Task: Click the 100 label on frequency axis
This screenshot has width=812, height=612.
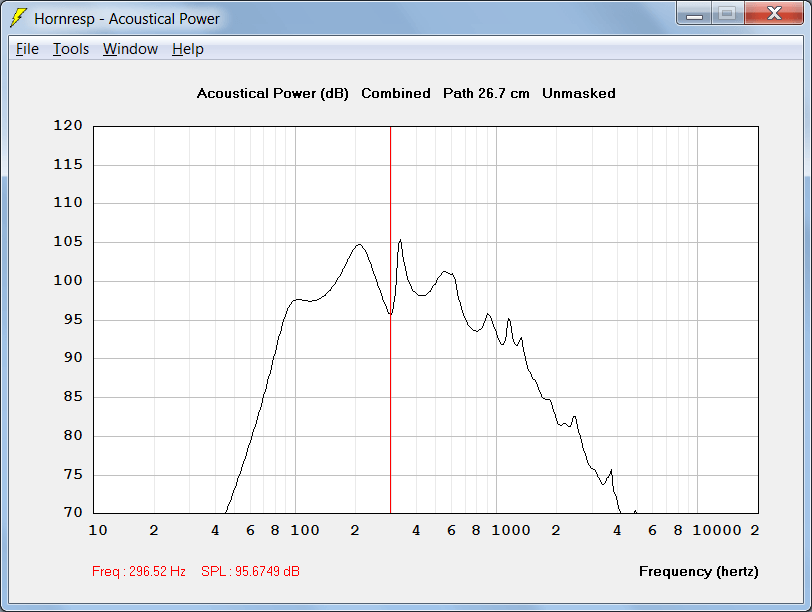Action: (304, 531)
